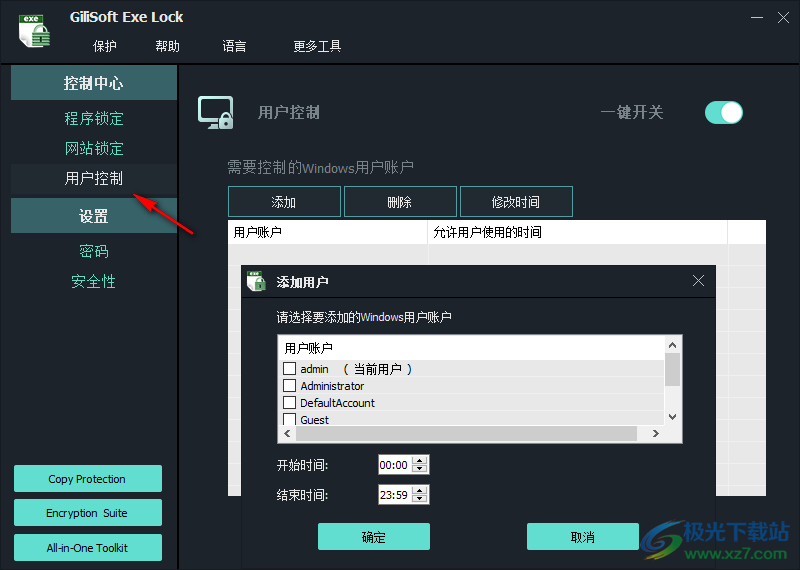Select the Guest row text

[x=314, y=419]
